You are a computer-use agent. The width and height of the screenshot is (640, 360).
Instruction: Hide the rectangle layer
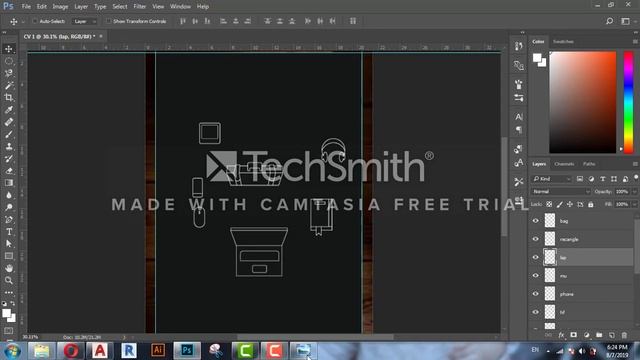click(x=536, y=239)
